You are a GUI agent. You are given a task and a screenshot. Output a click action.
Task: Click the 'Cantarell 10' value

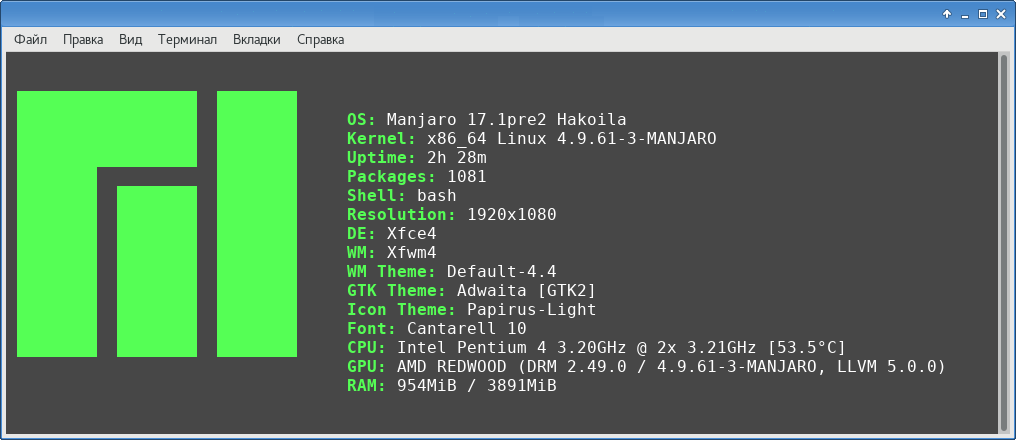(x=467, y=328)
